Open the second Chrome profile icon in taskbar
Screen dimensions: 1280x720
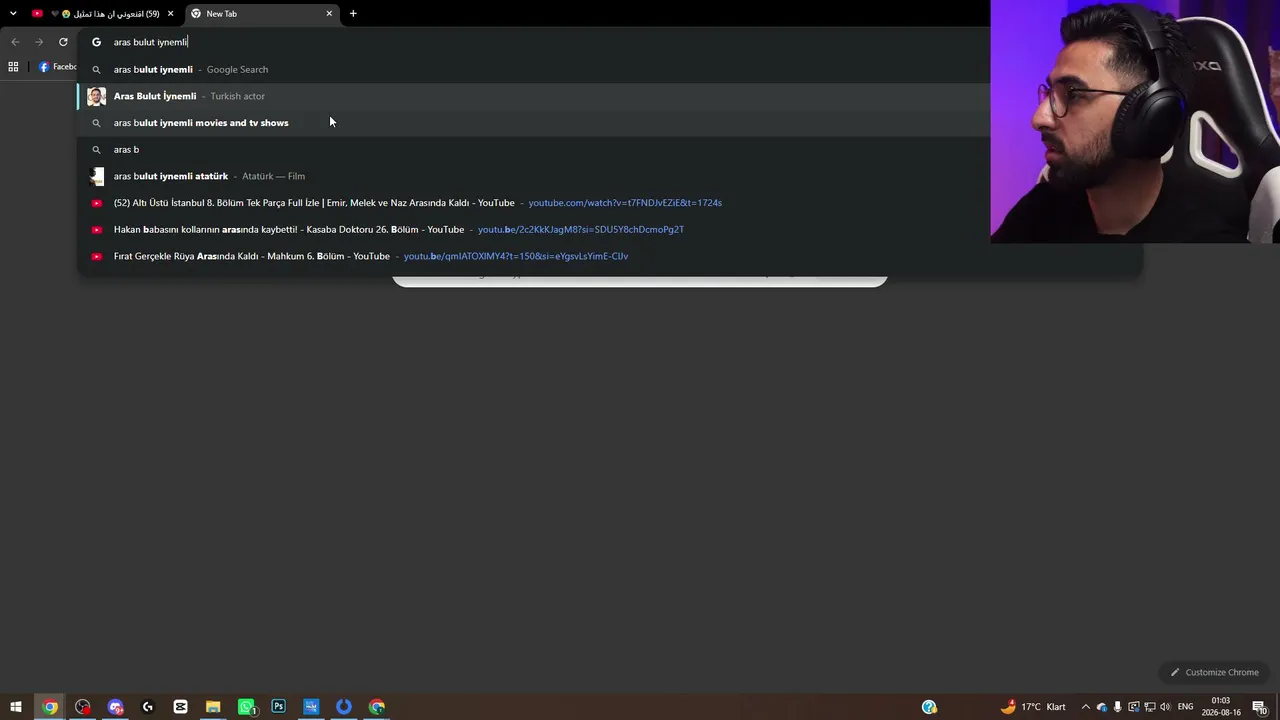click(377, 707)
